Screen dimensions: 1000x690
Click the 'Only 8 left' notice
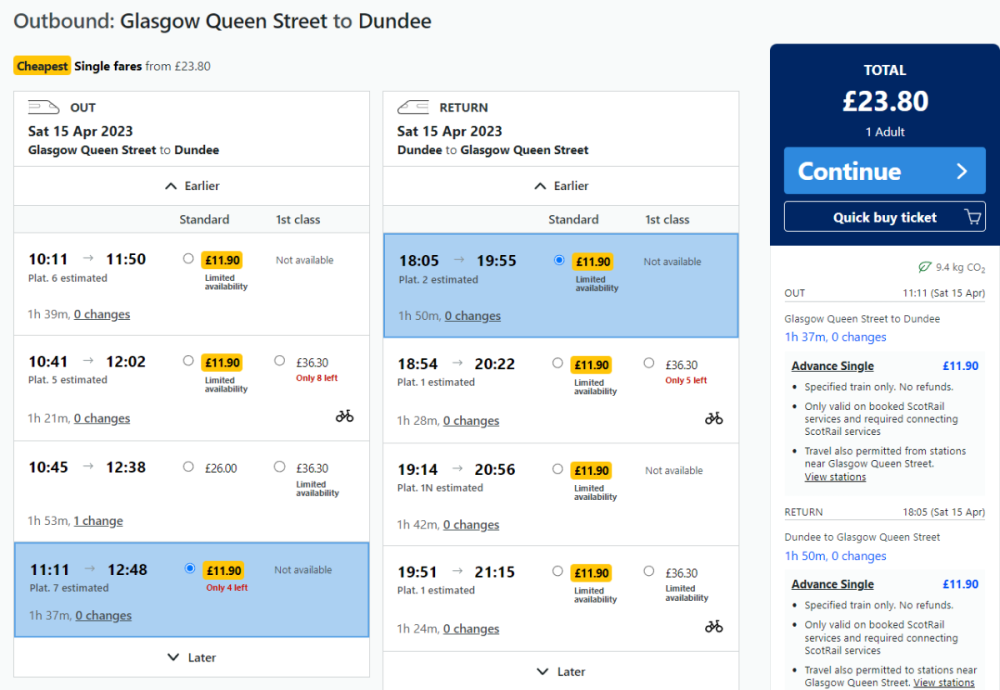point(316,378)
